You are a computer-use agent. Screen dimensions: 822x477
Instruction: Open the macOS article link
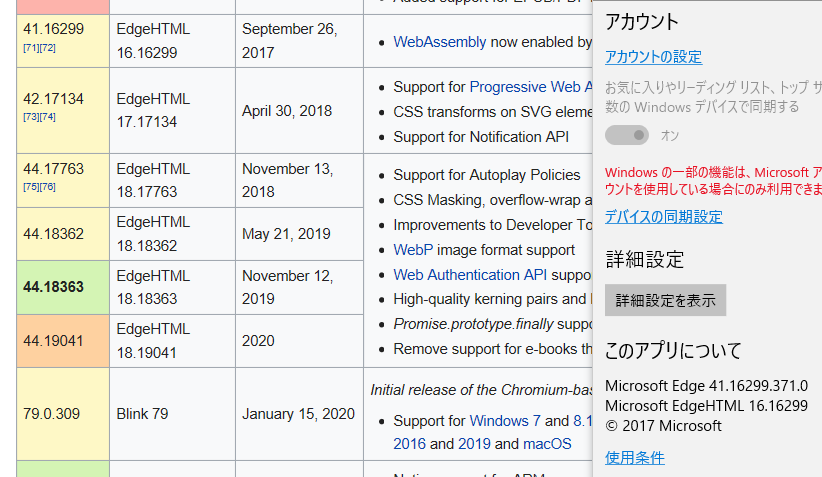coord(547,444)
